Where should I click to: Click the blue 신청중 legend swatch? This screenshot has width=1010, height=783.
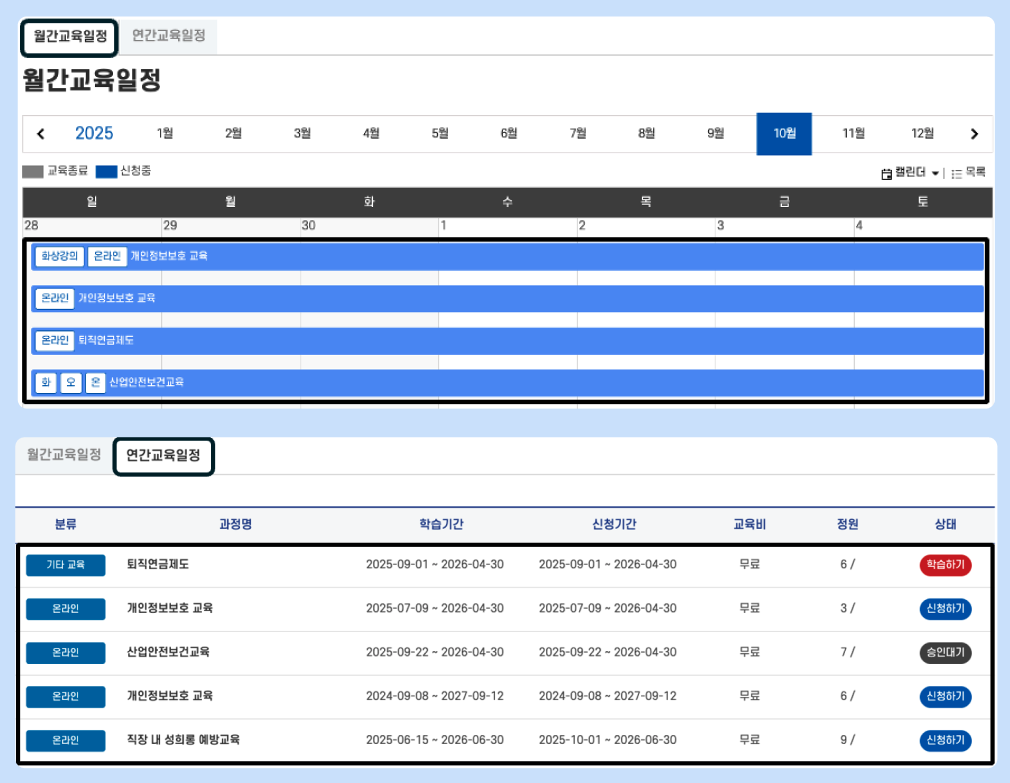[106, 172]
